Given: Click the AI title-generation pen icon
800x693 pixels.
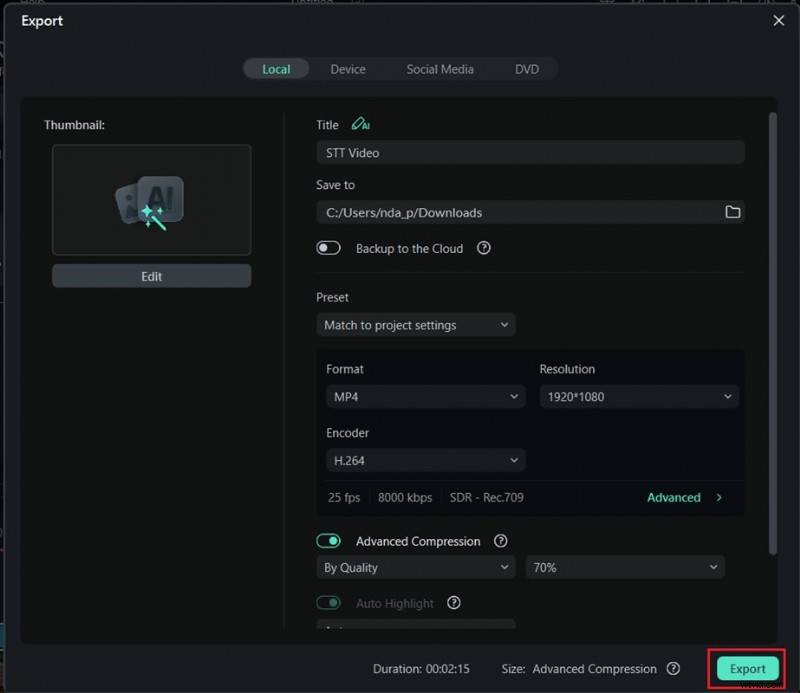Looking at the screenshot, I should (x=360, y=124).
